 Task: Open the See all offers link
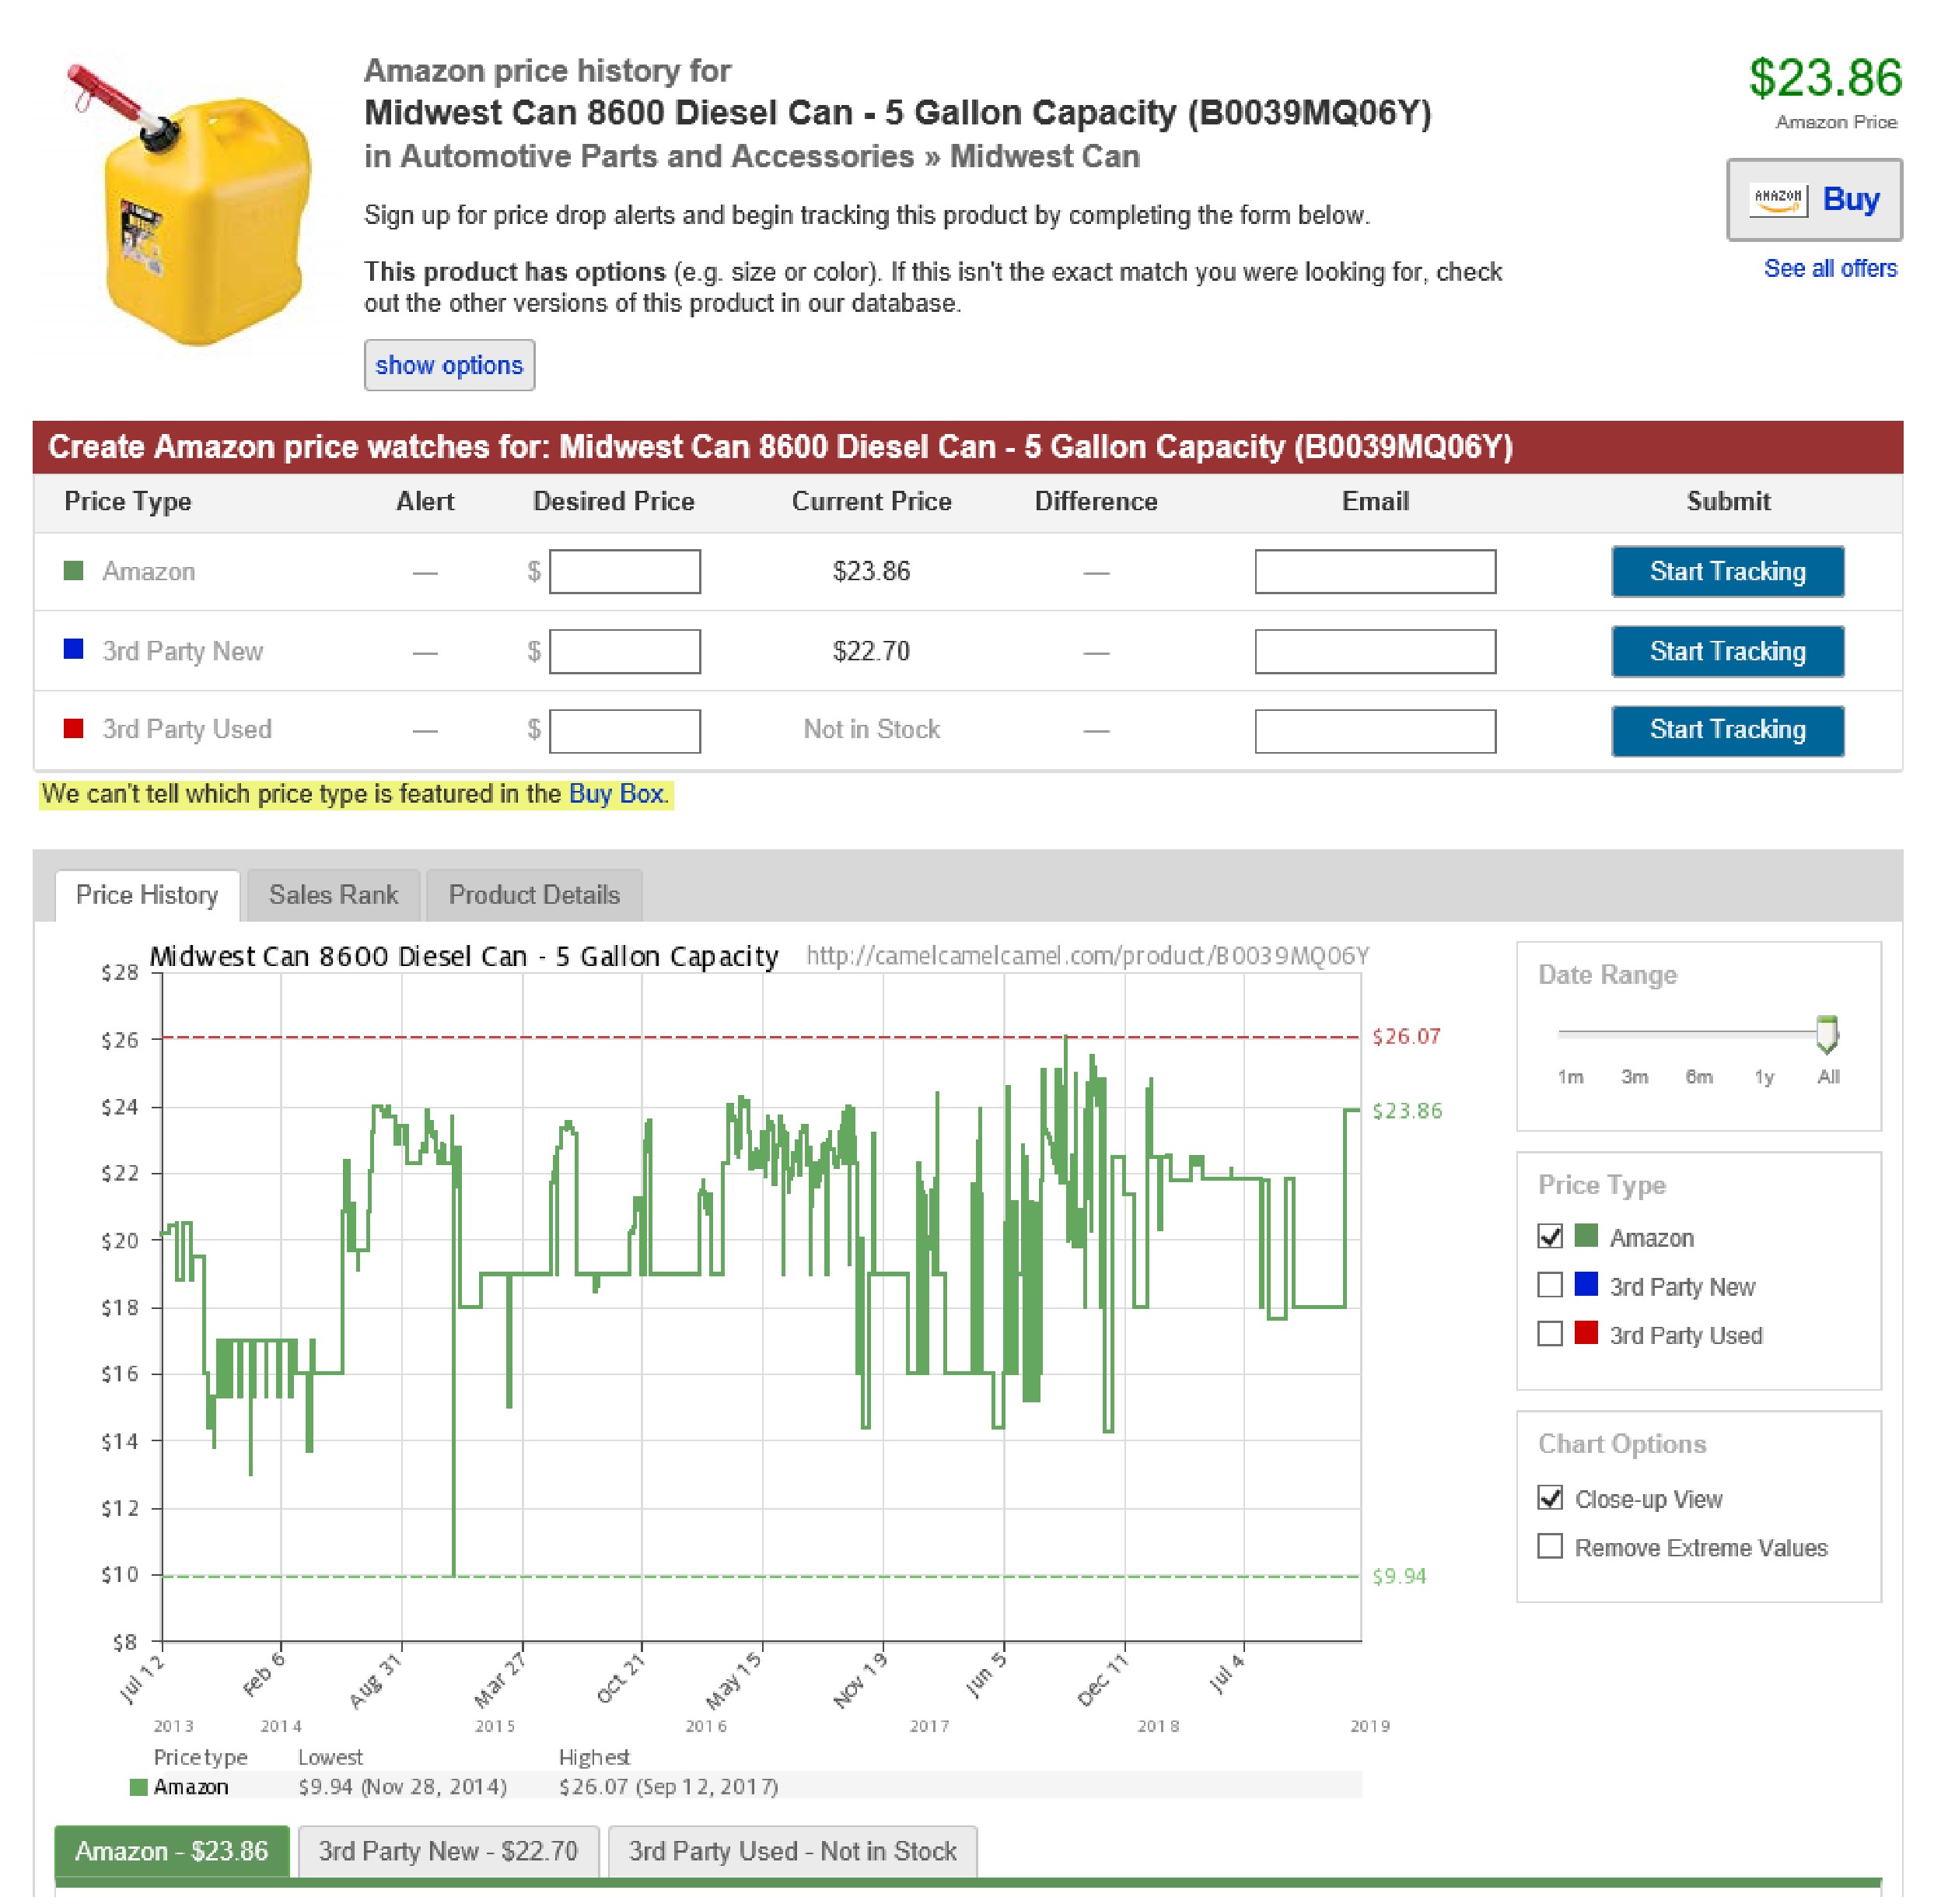tap(1831, 268)
